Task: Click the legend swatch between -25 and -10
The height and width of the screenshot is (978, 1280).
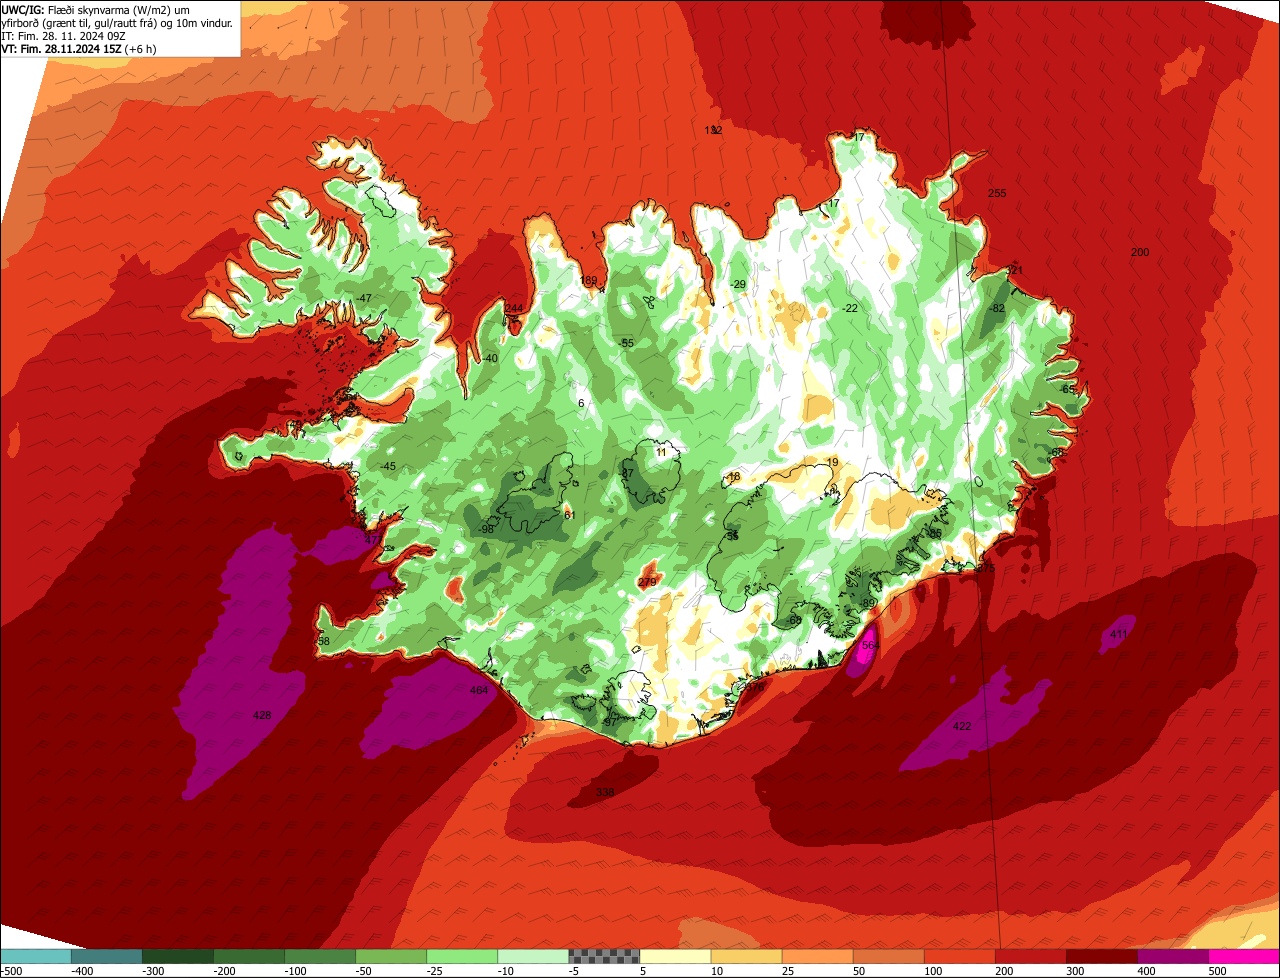Action: 462,956
